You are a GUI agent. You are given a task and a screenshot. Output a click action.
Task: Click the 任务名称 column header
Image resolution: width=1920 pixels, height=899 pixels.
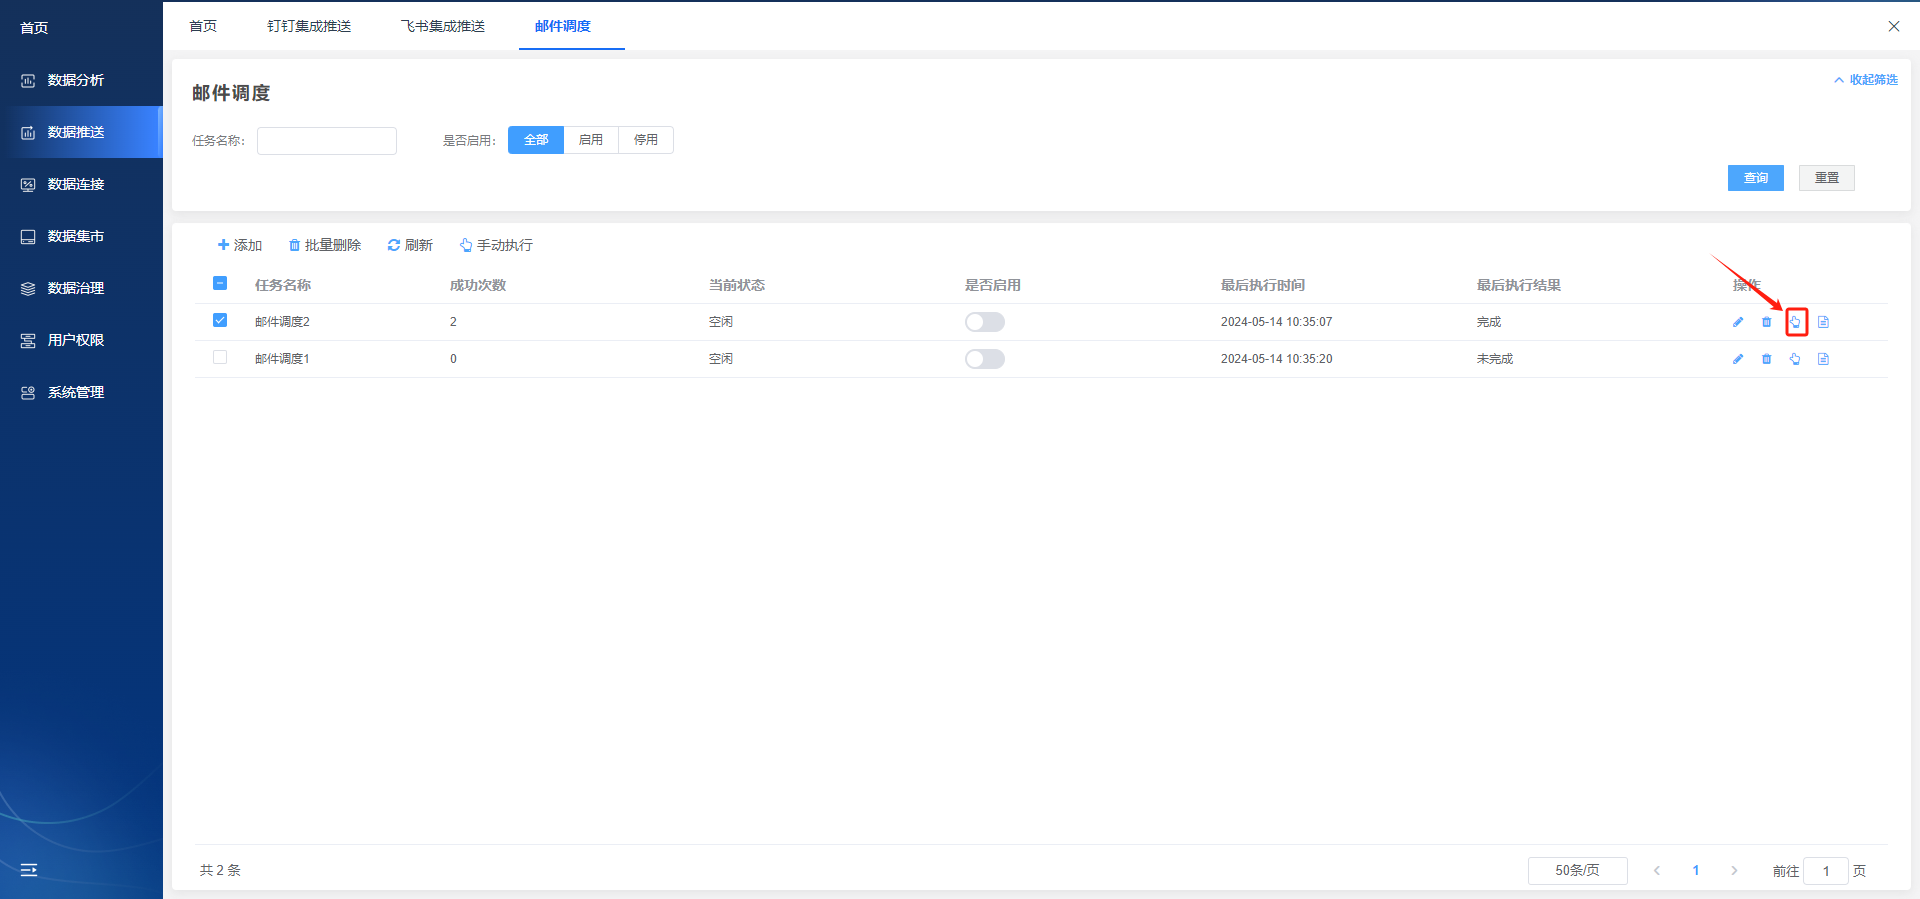[x=283, y=285]
